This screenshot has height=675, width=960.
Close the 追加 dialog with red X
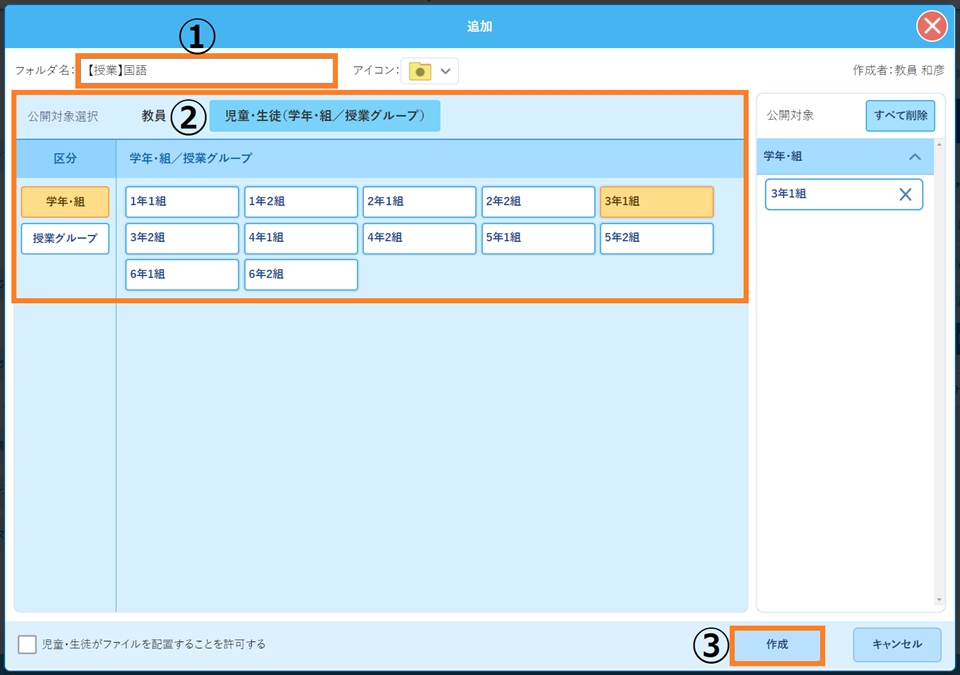(x=932, y=25)
